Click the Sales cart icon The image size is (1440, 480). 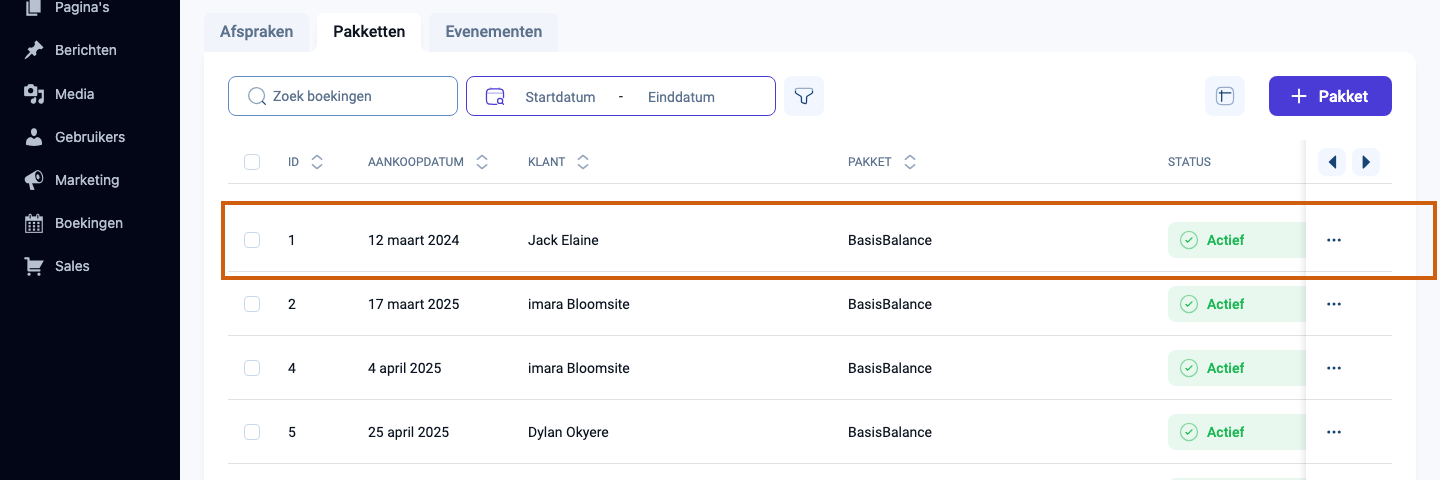point(34,266)
